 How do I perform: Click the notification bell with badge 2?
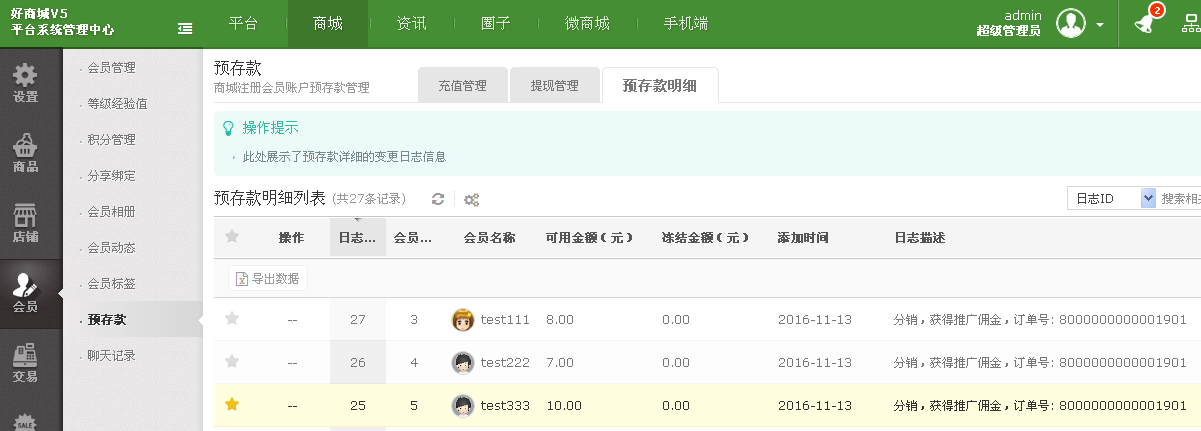coord(1144,23)
